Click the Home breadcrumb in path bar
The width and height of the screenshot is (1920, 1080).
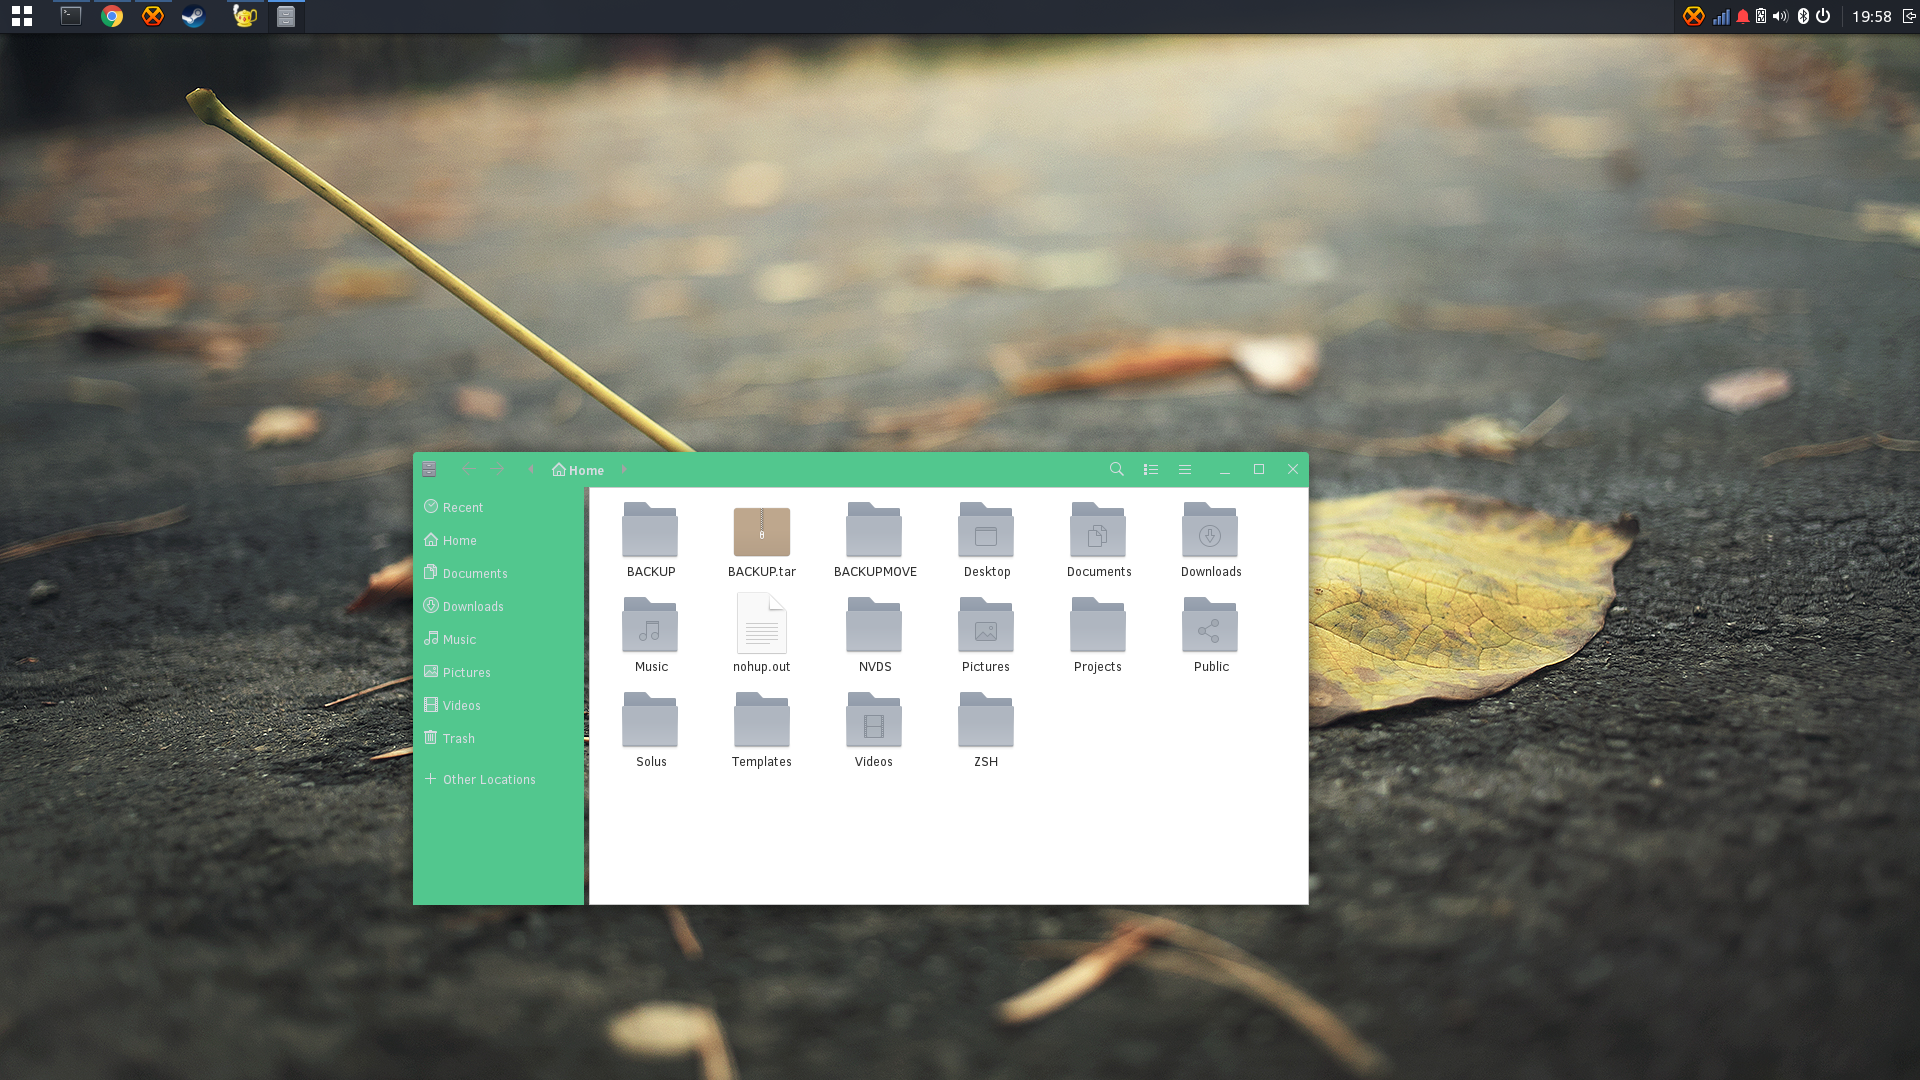(x=578, y=470)
